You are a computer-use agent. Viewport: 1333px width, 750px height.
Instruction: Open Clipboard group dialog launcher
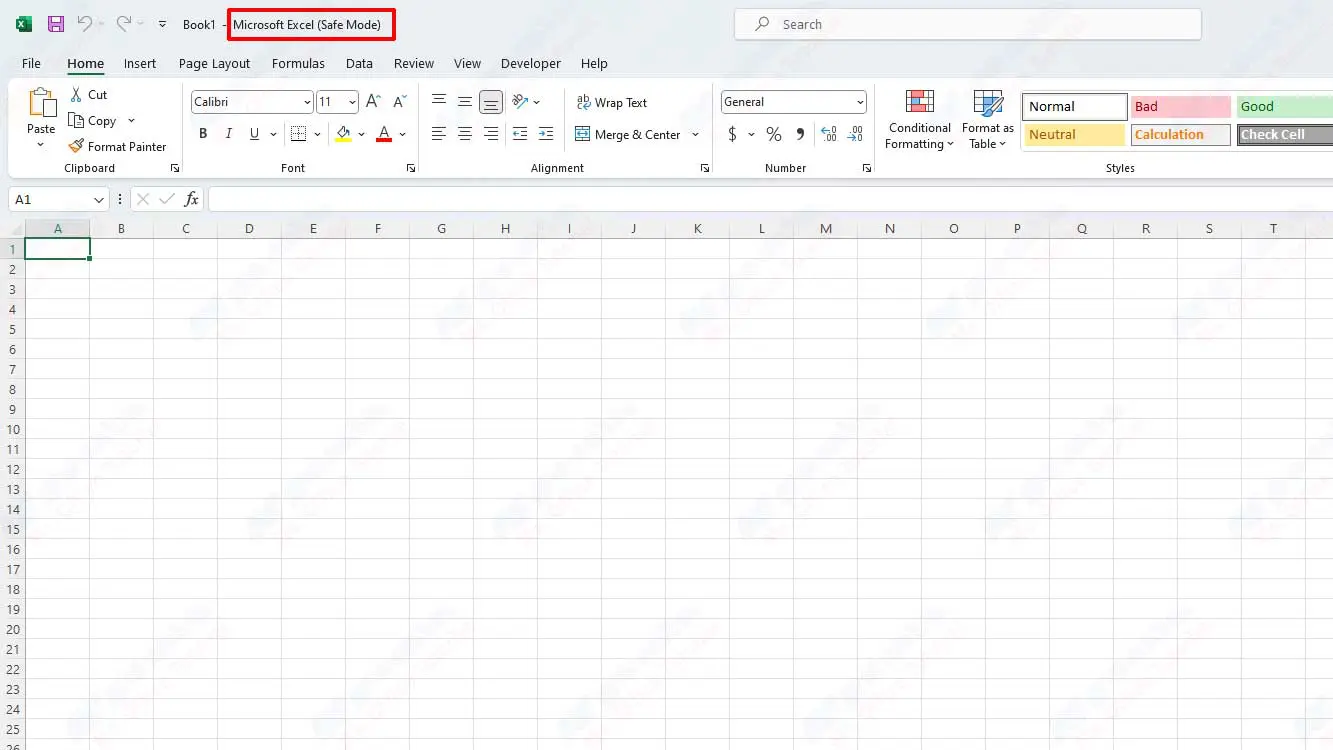175,168
